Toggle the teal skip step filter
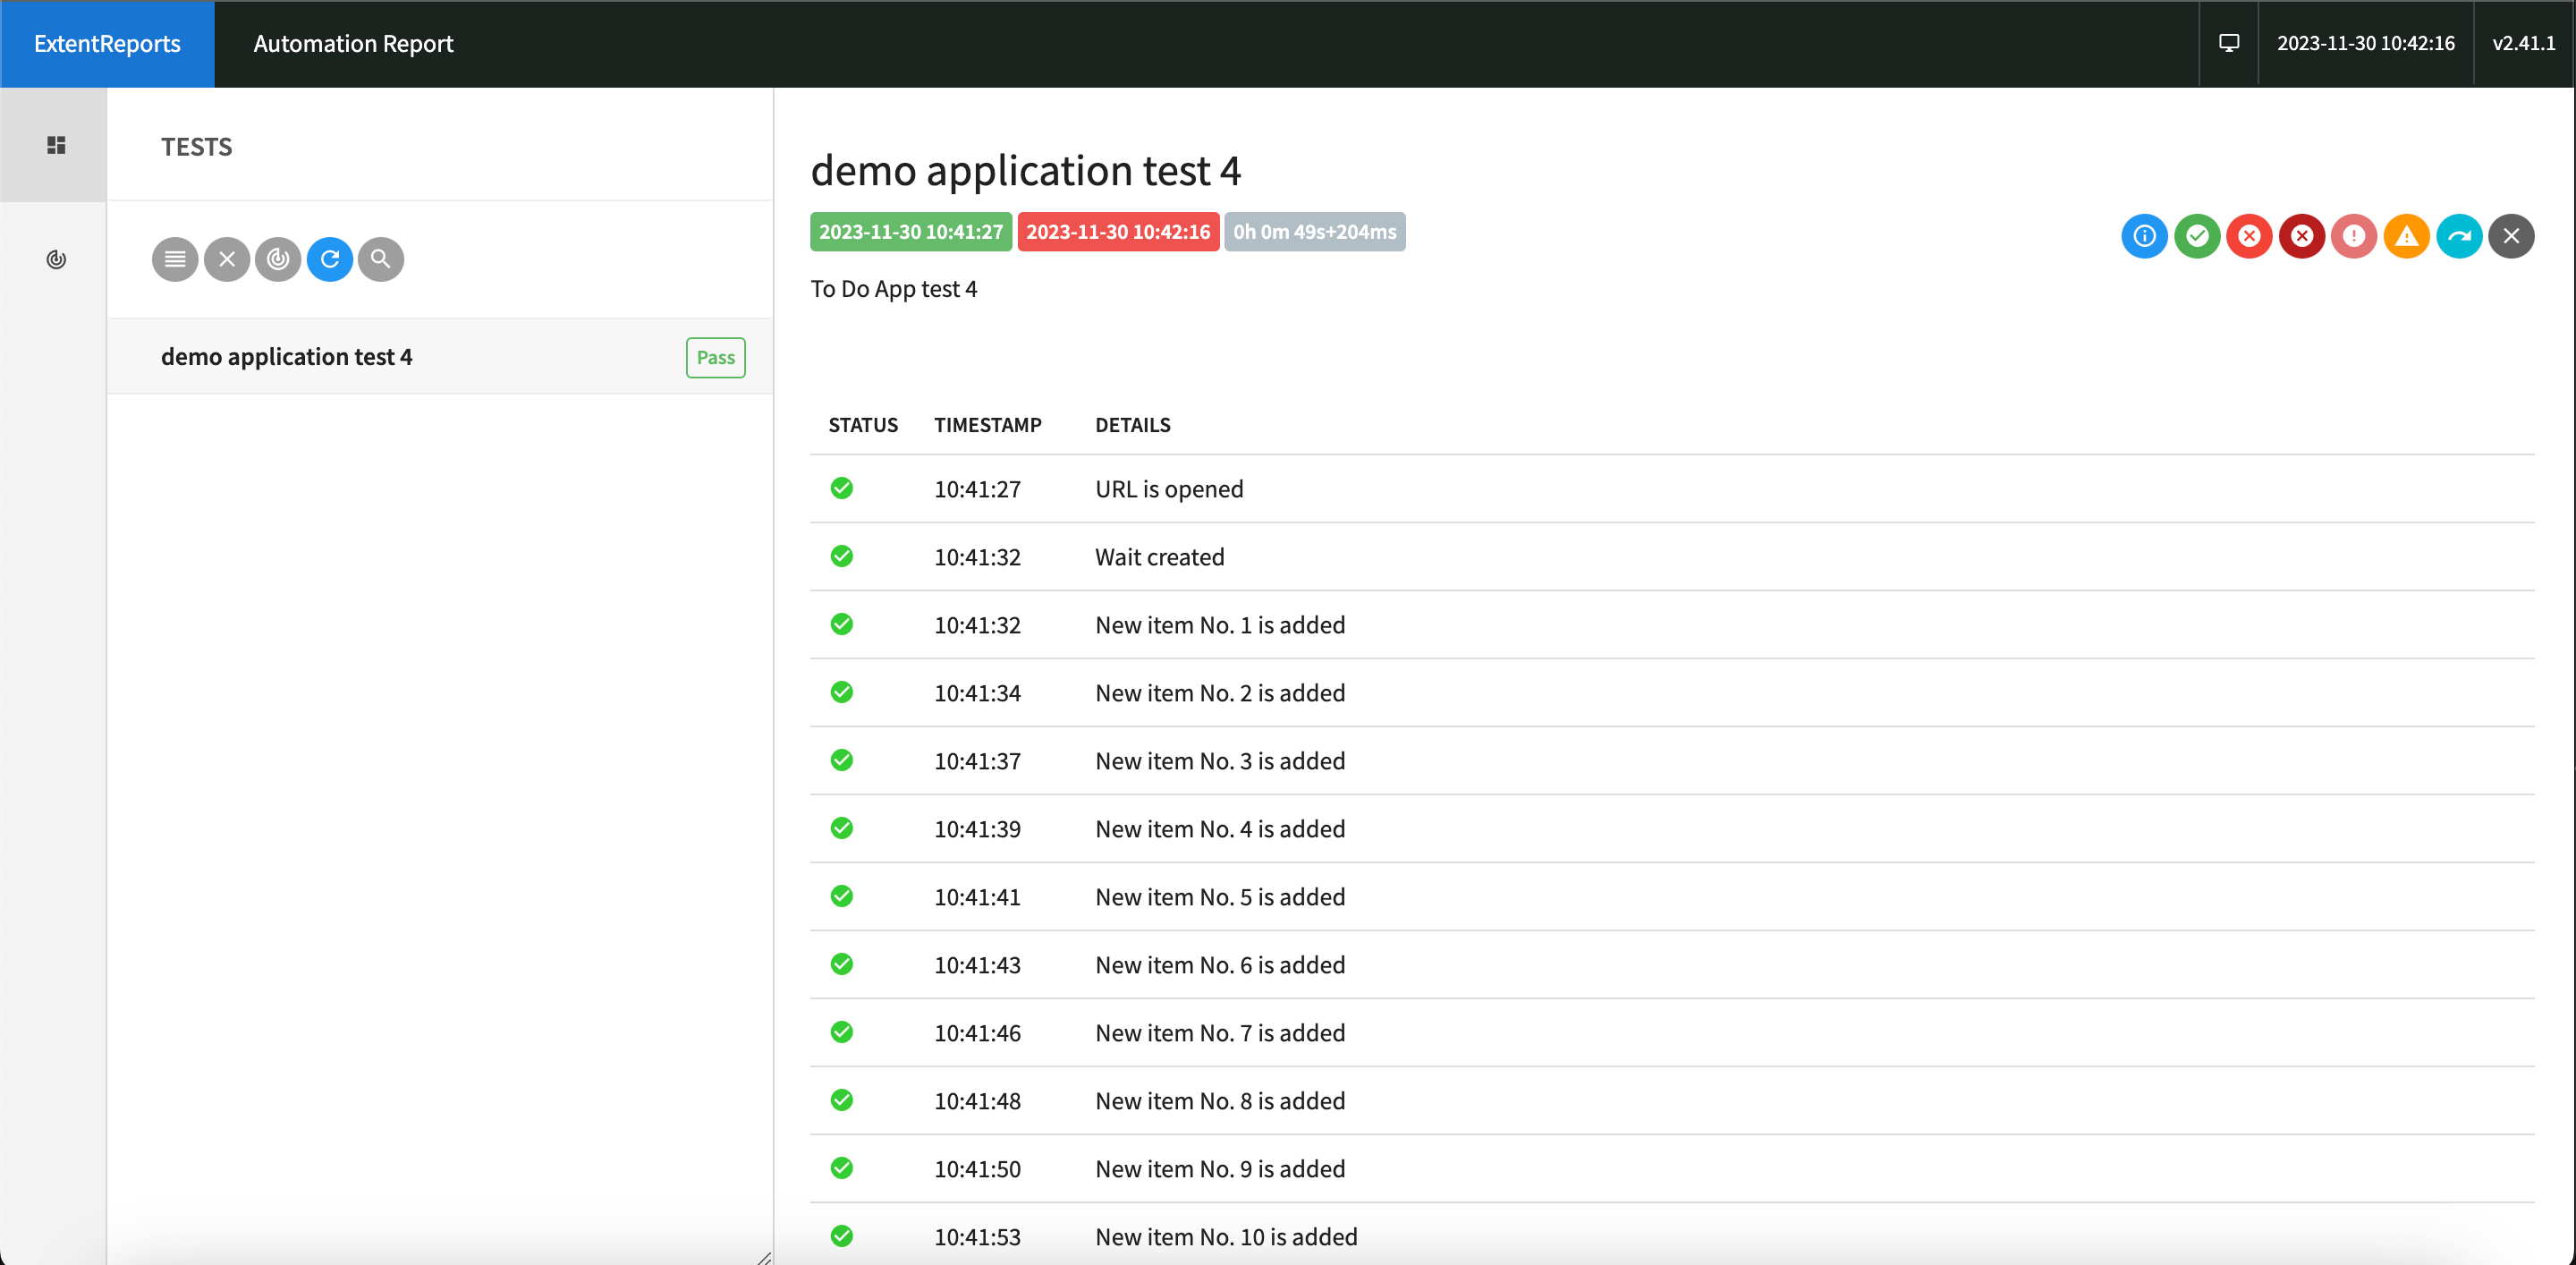 coord(2459,236)
